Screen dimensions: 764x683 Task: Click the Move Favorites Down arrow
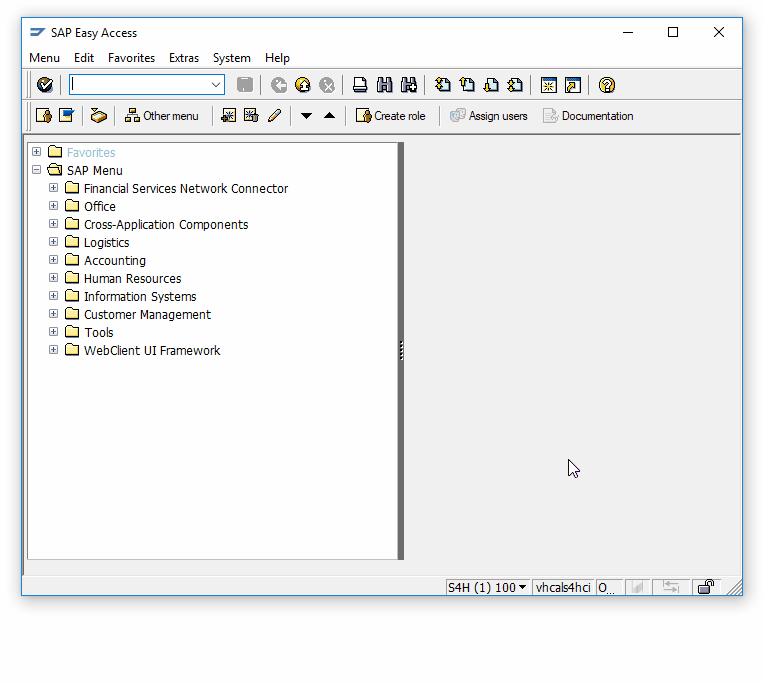(306, 115)
